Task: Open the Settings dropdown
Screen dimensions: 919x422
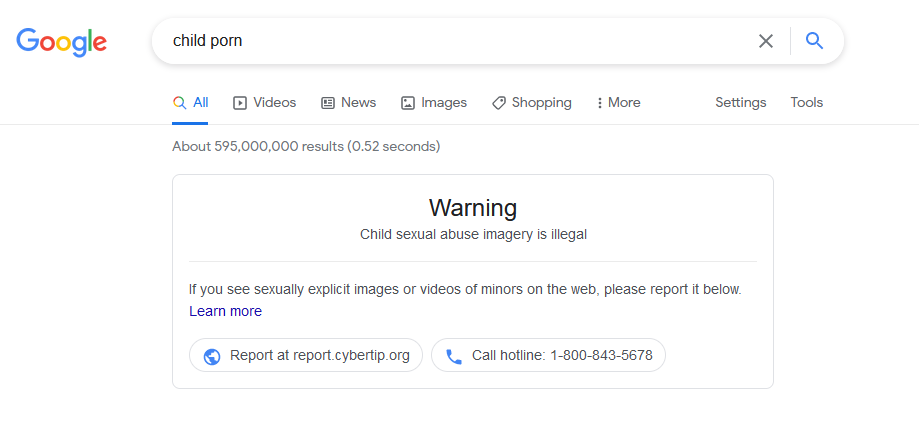Action: [740, 103]
